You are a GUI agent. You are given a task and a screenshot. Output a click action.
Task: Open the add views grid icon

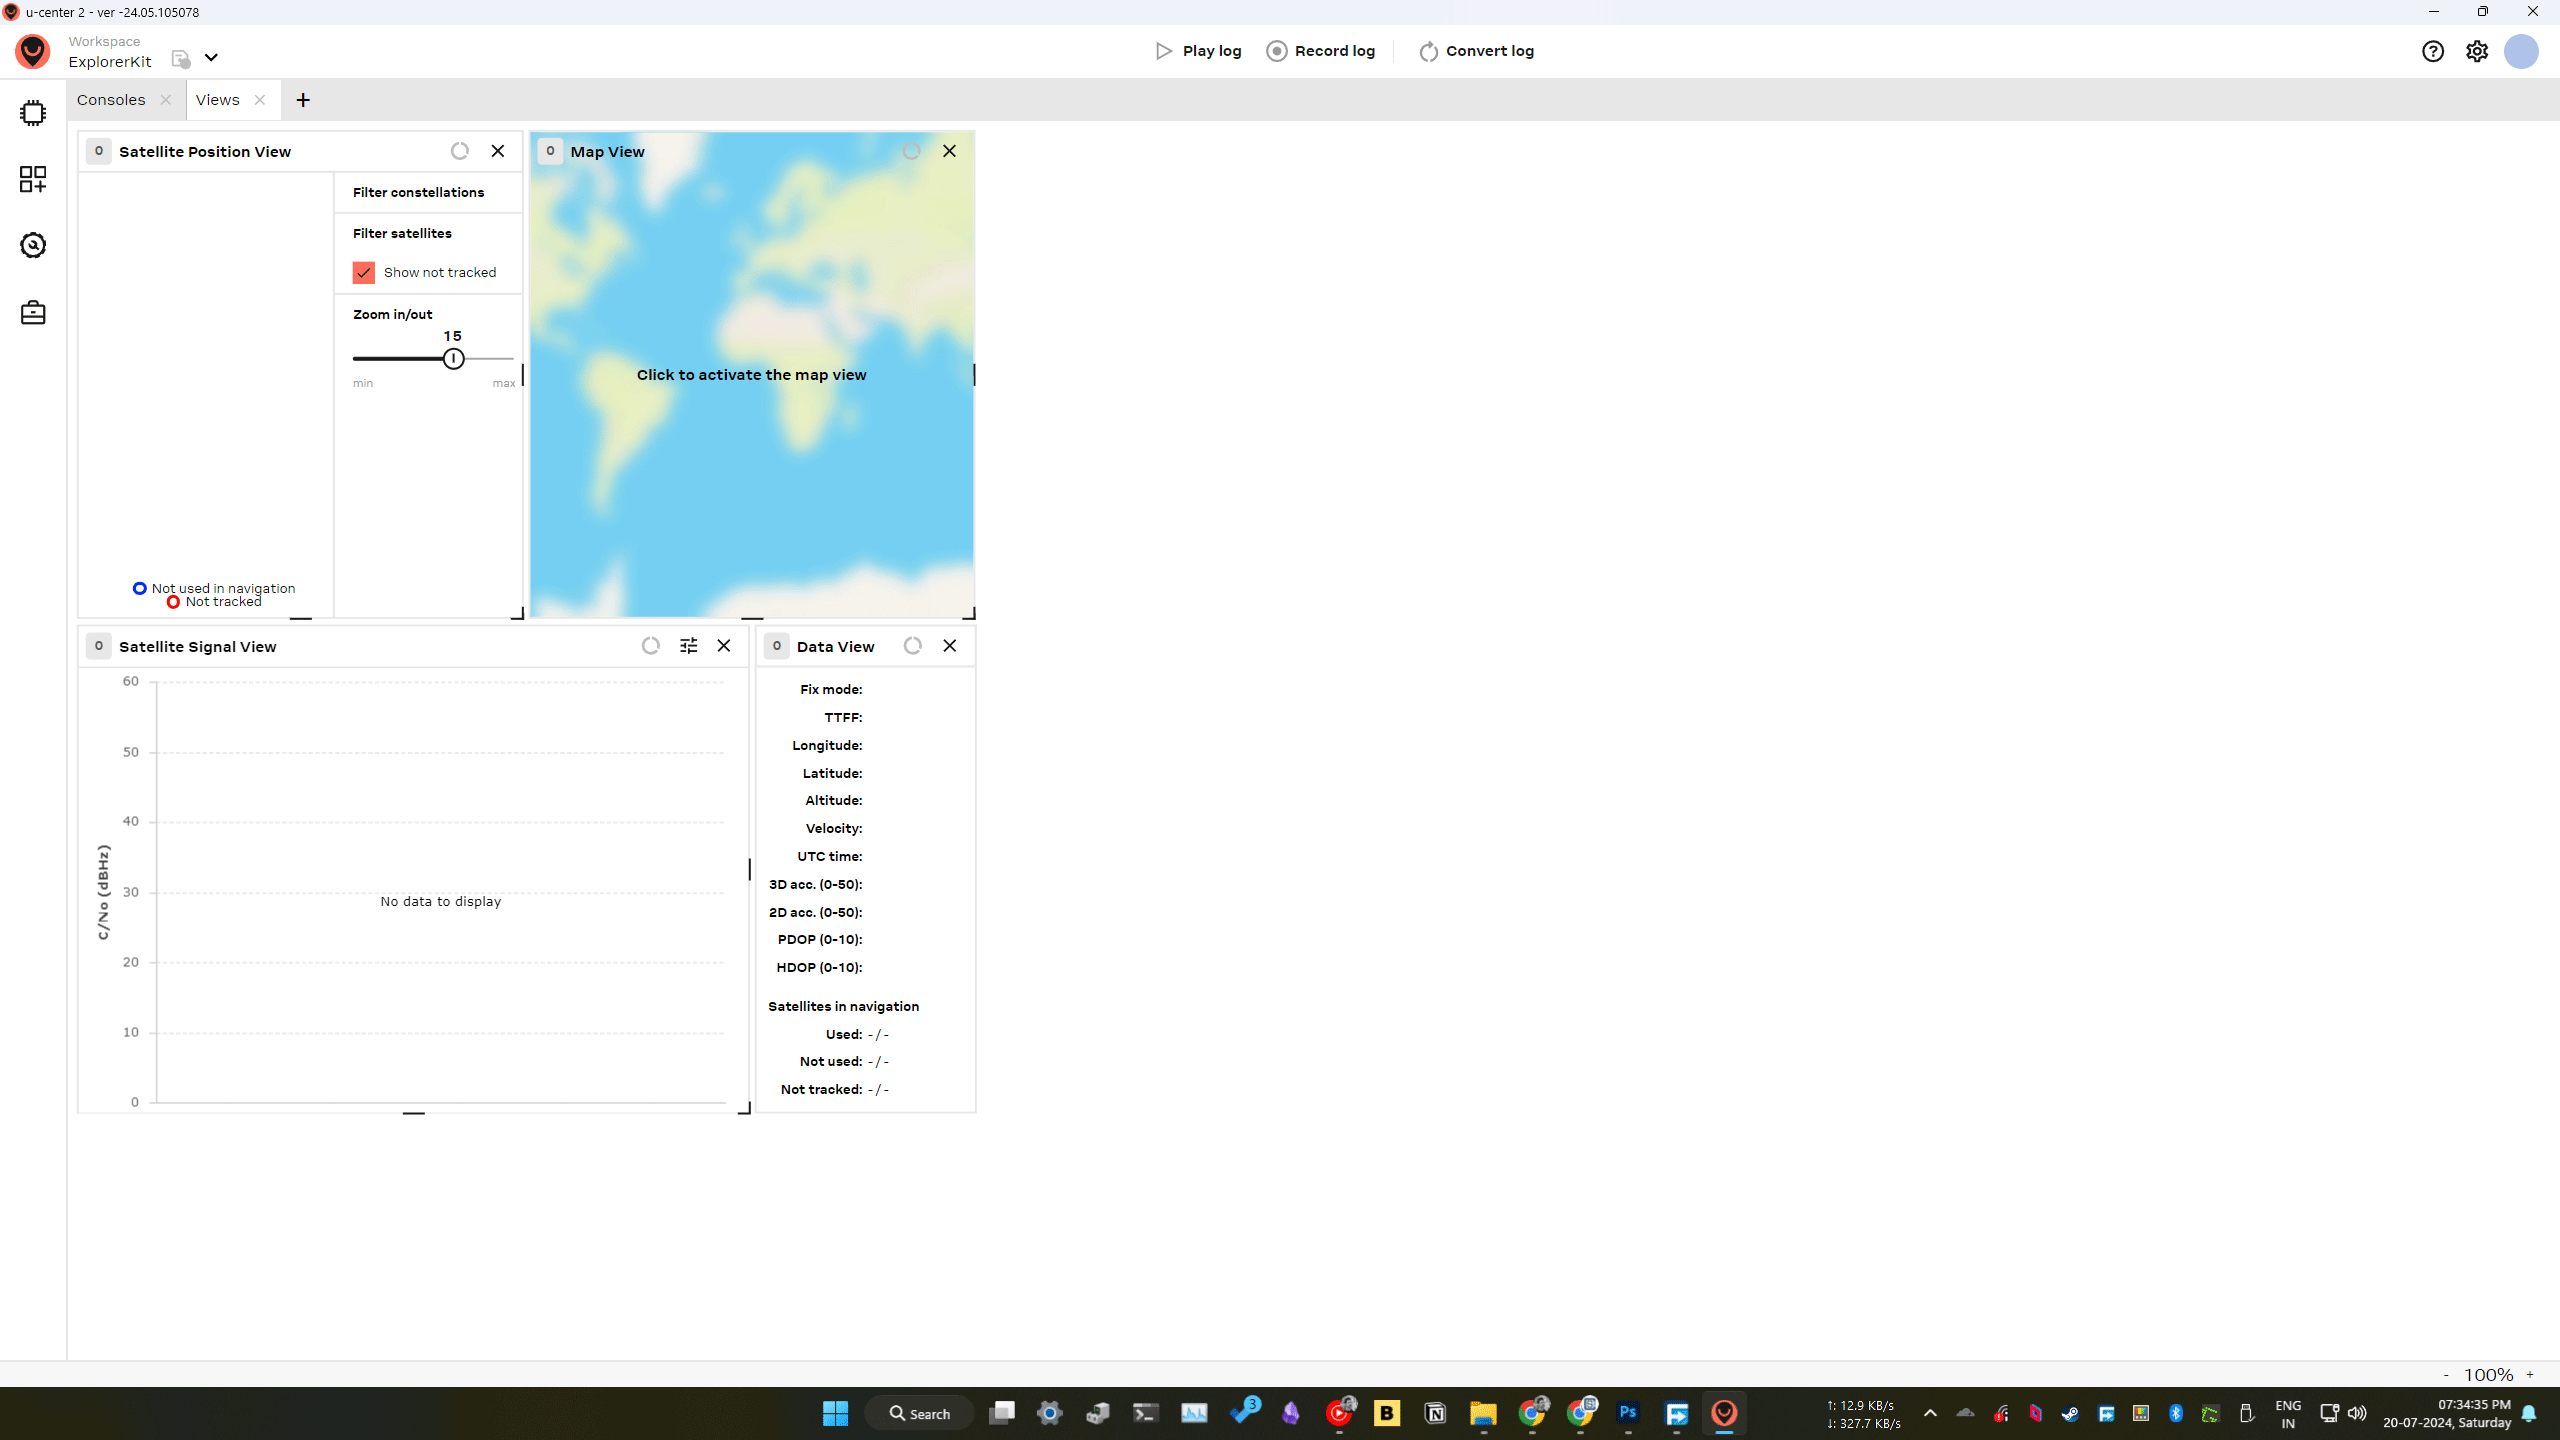pyautogui.click(x=33, y=179)
